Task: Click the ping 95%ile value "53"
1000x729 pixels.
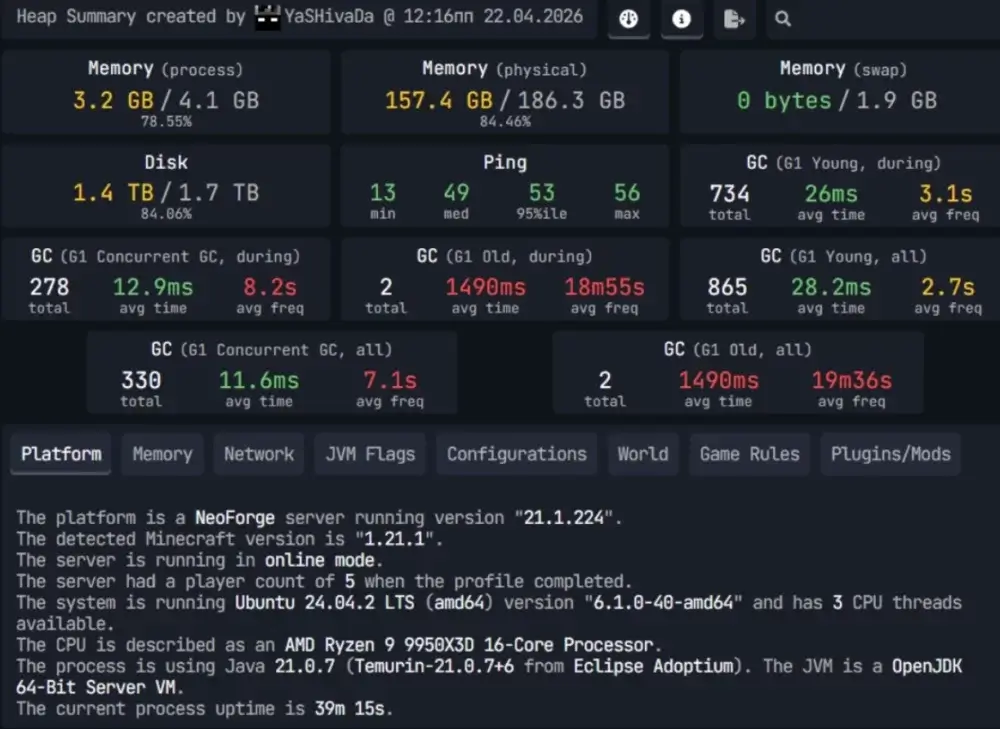Action: point(541,193)
